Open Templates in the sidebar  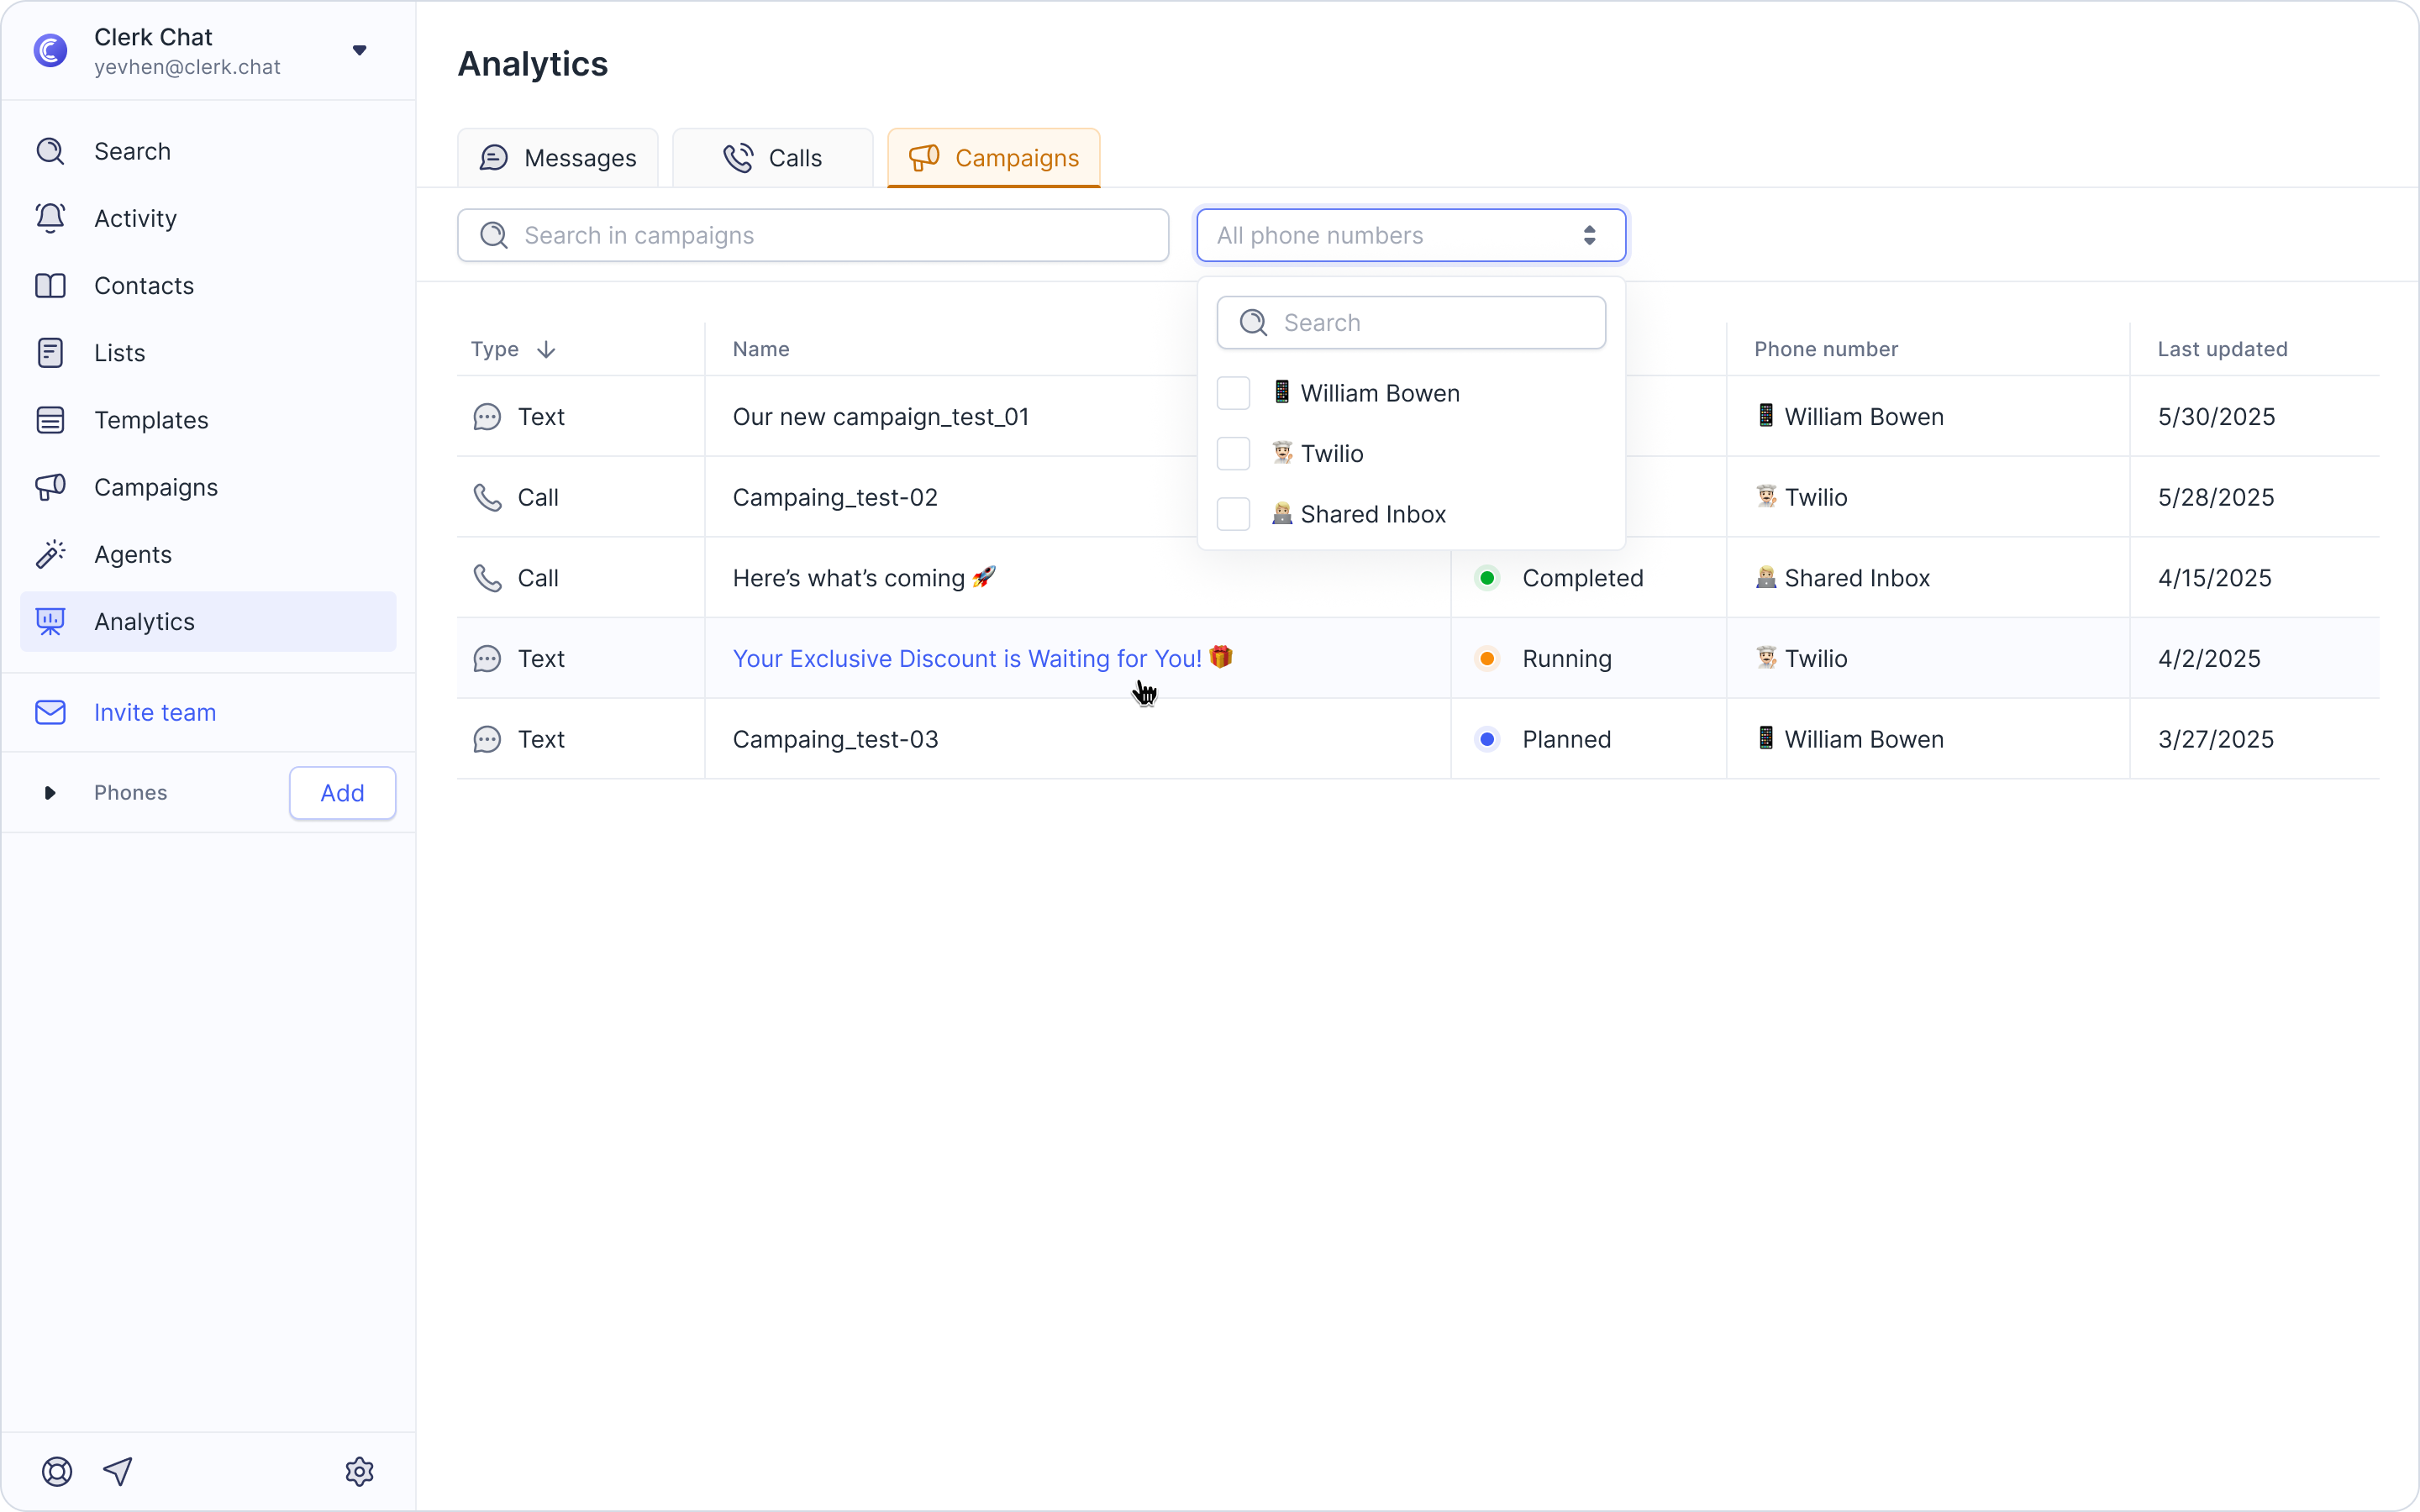pos(208,420)
